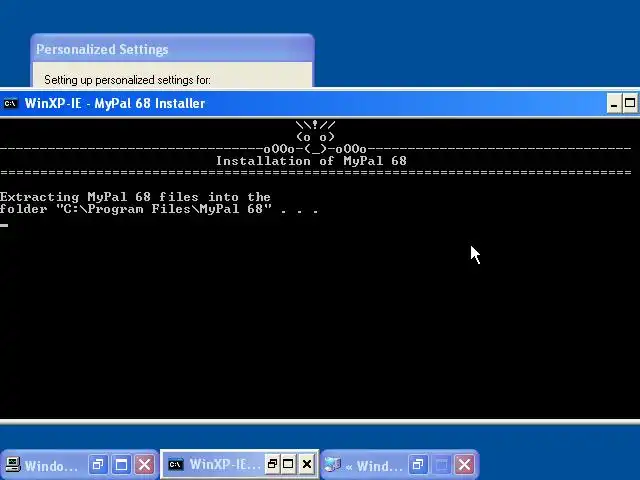This screenshot has width=640, height=480.
Task: Maximize the 'WinXP-IE...' bottom window tab
Action: click(x=288, y=464)
